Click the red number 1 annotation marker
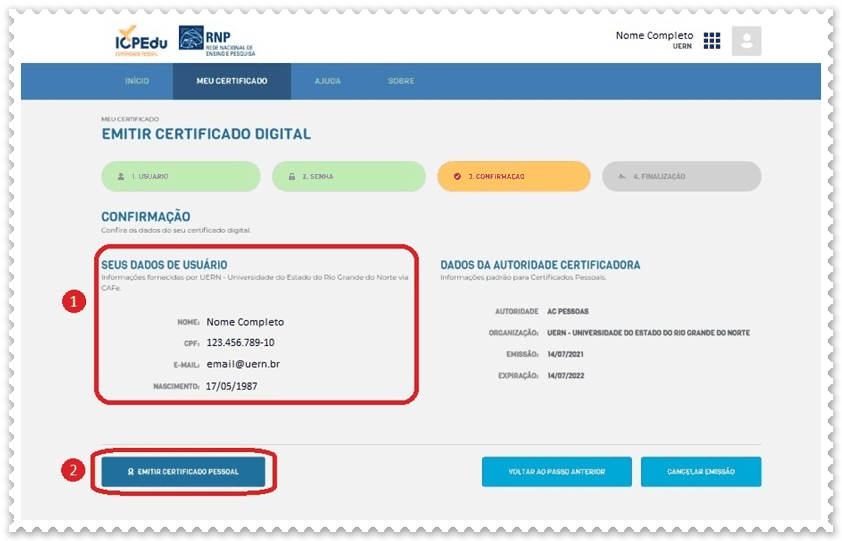The image size is (842, 541). coord(73,302)
